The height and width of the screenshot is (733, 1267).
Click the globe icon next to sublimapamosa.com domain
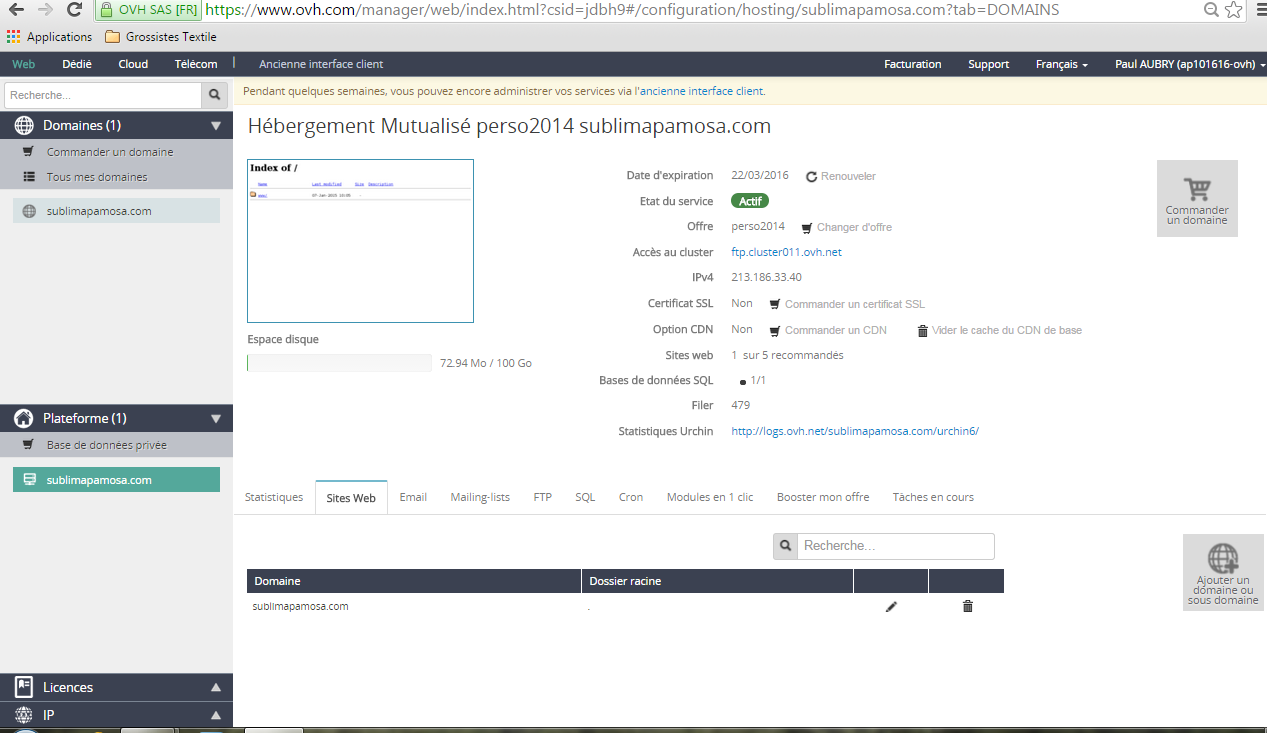(x=29, y=211)
